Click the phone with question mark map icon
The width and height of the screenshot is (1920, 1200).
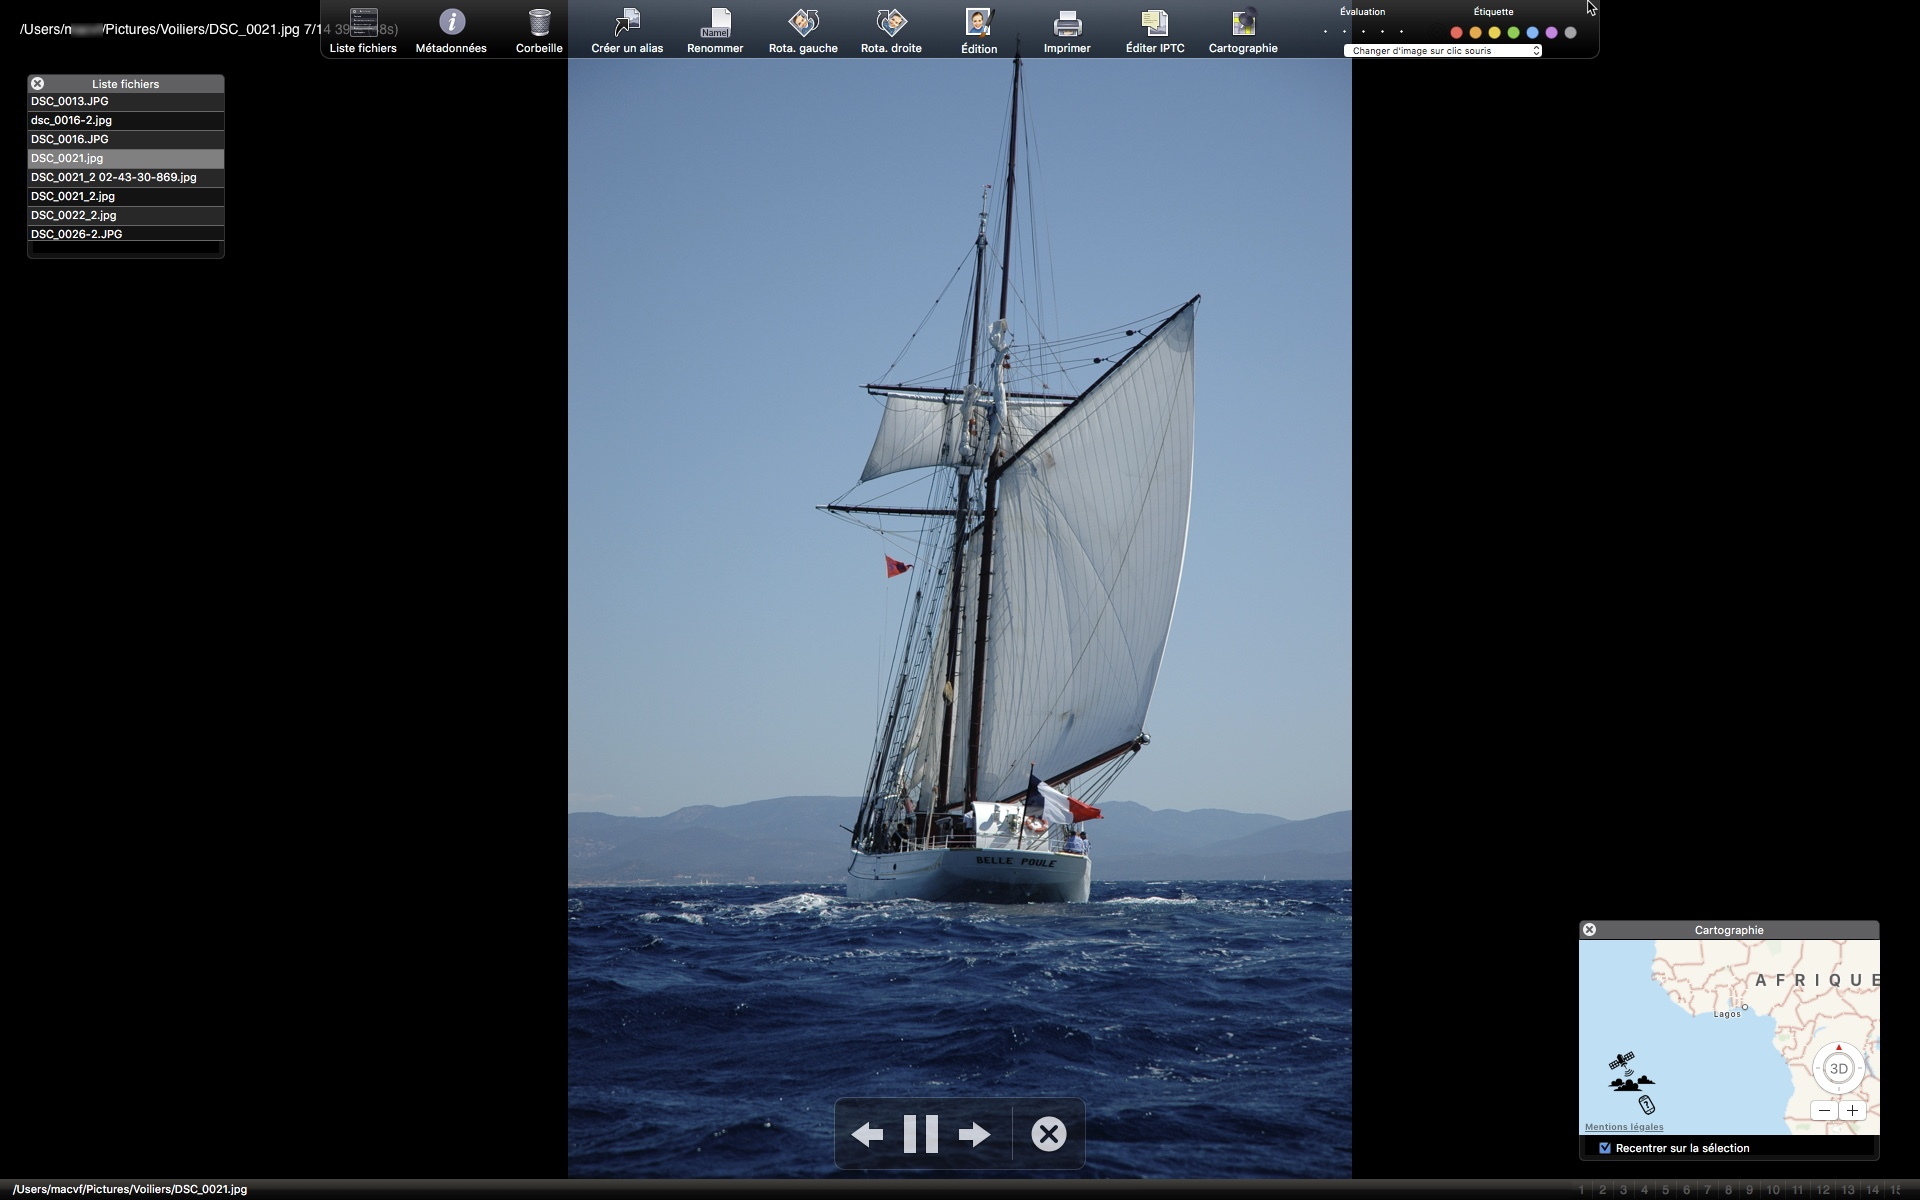1647,1105
